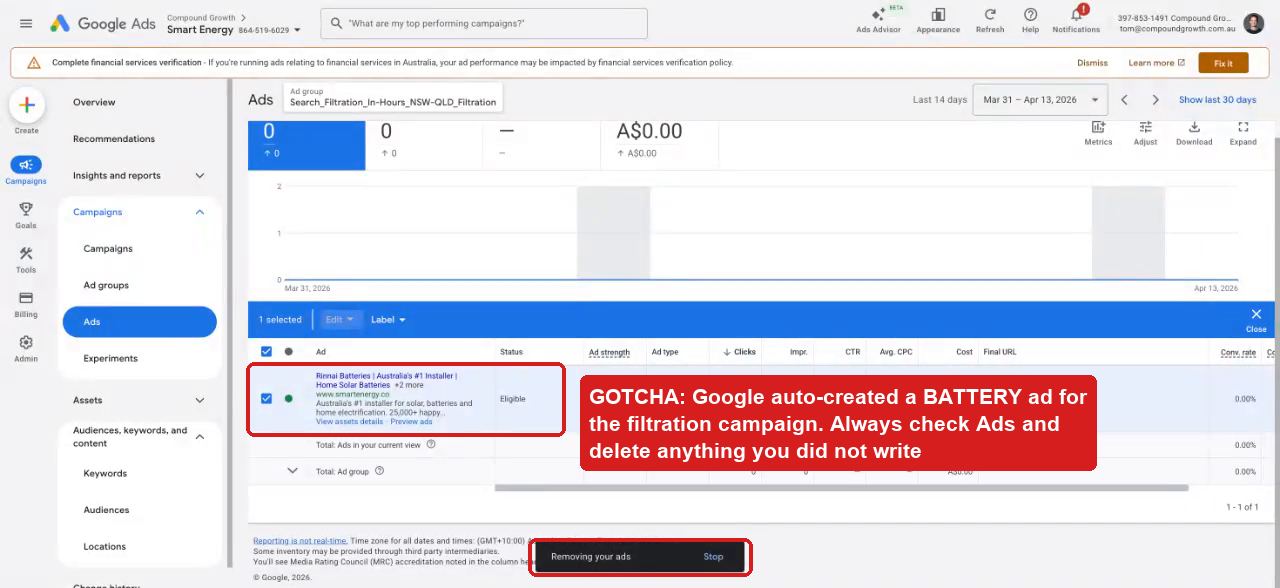Open the Label dropdown in action bar
The height and width of the screenshot is (588, 1280).
click(x=388, y=320)
